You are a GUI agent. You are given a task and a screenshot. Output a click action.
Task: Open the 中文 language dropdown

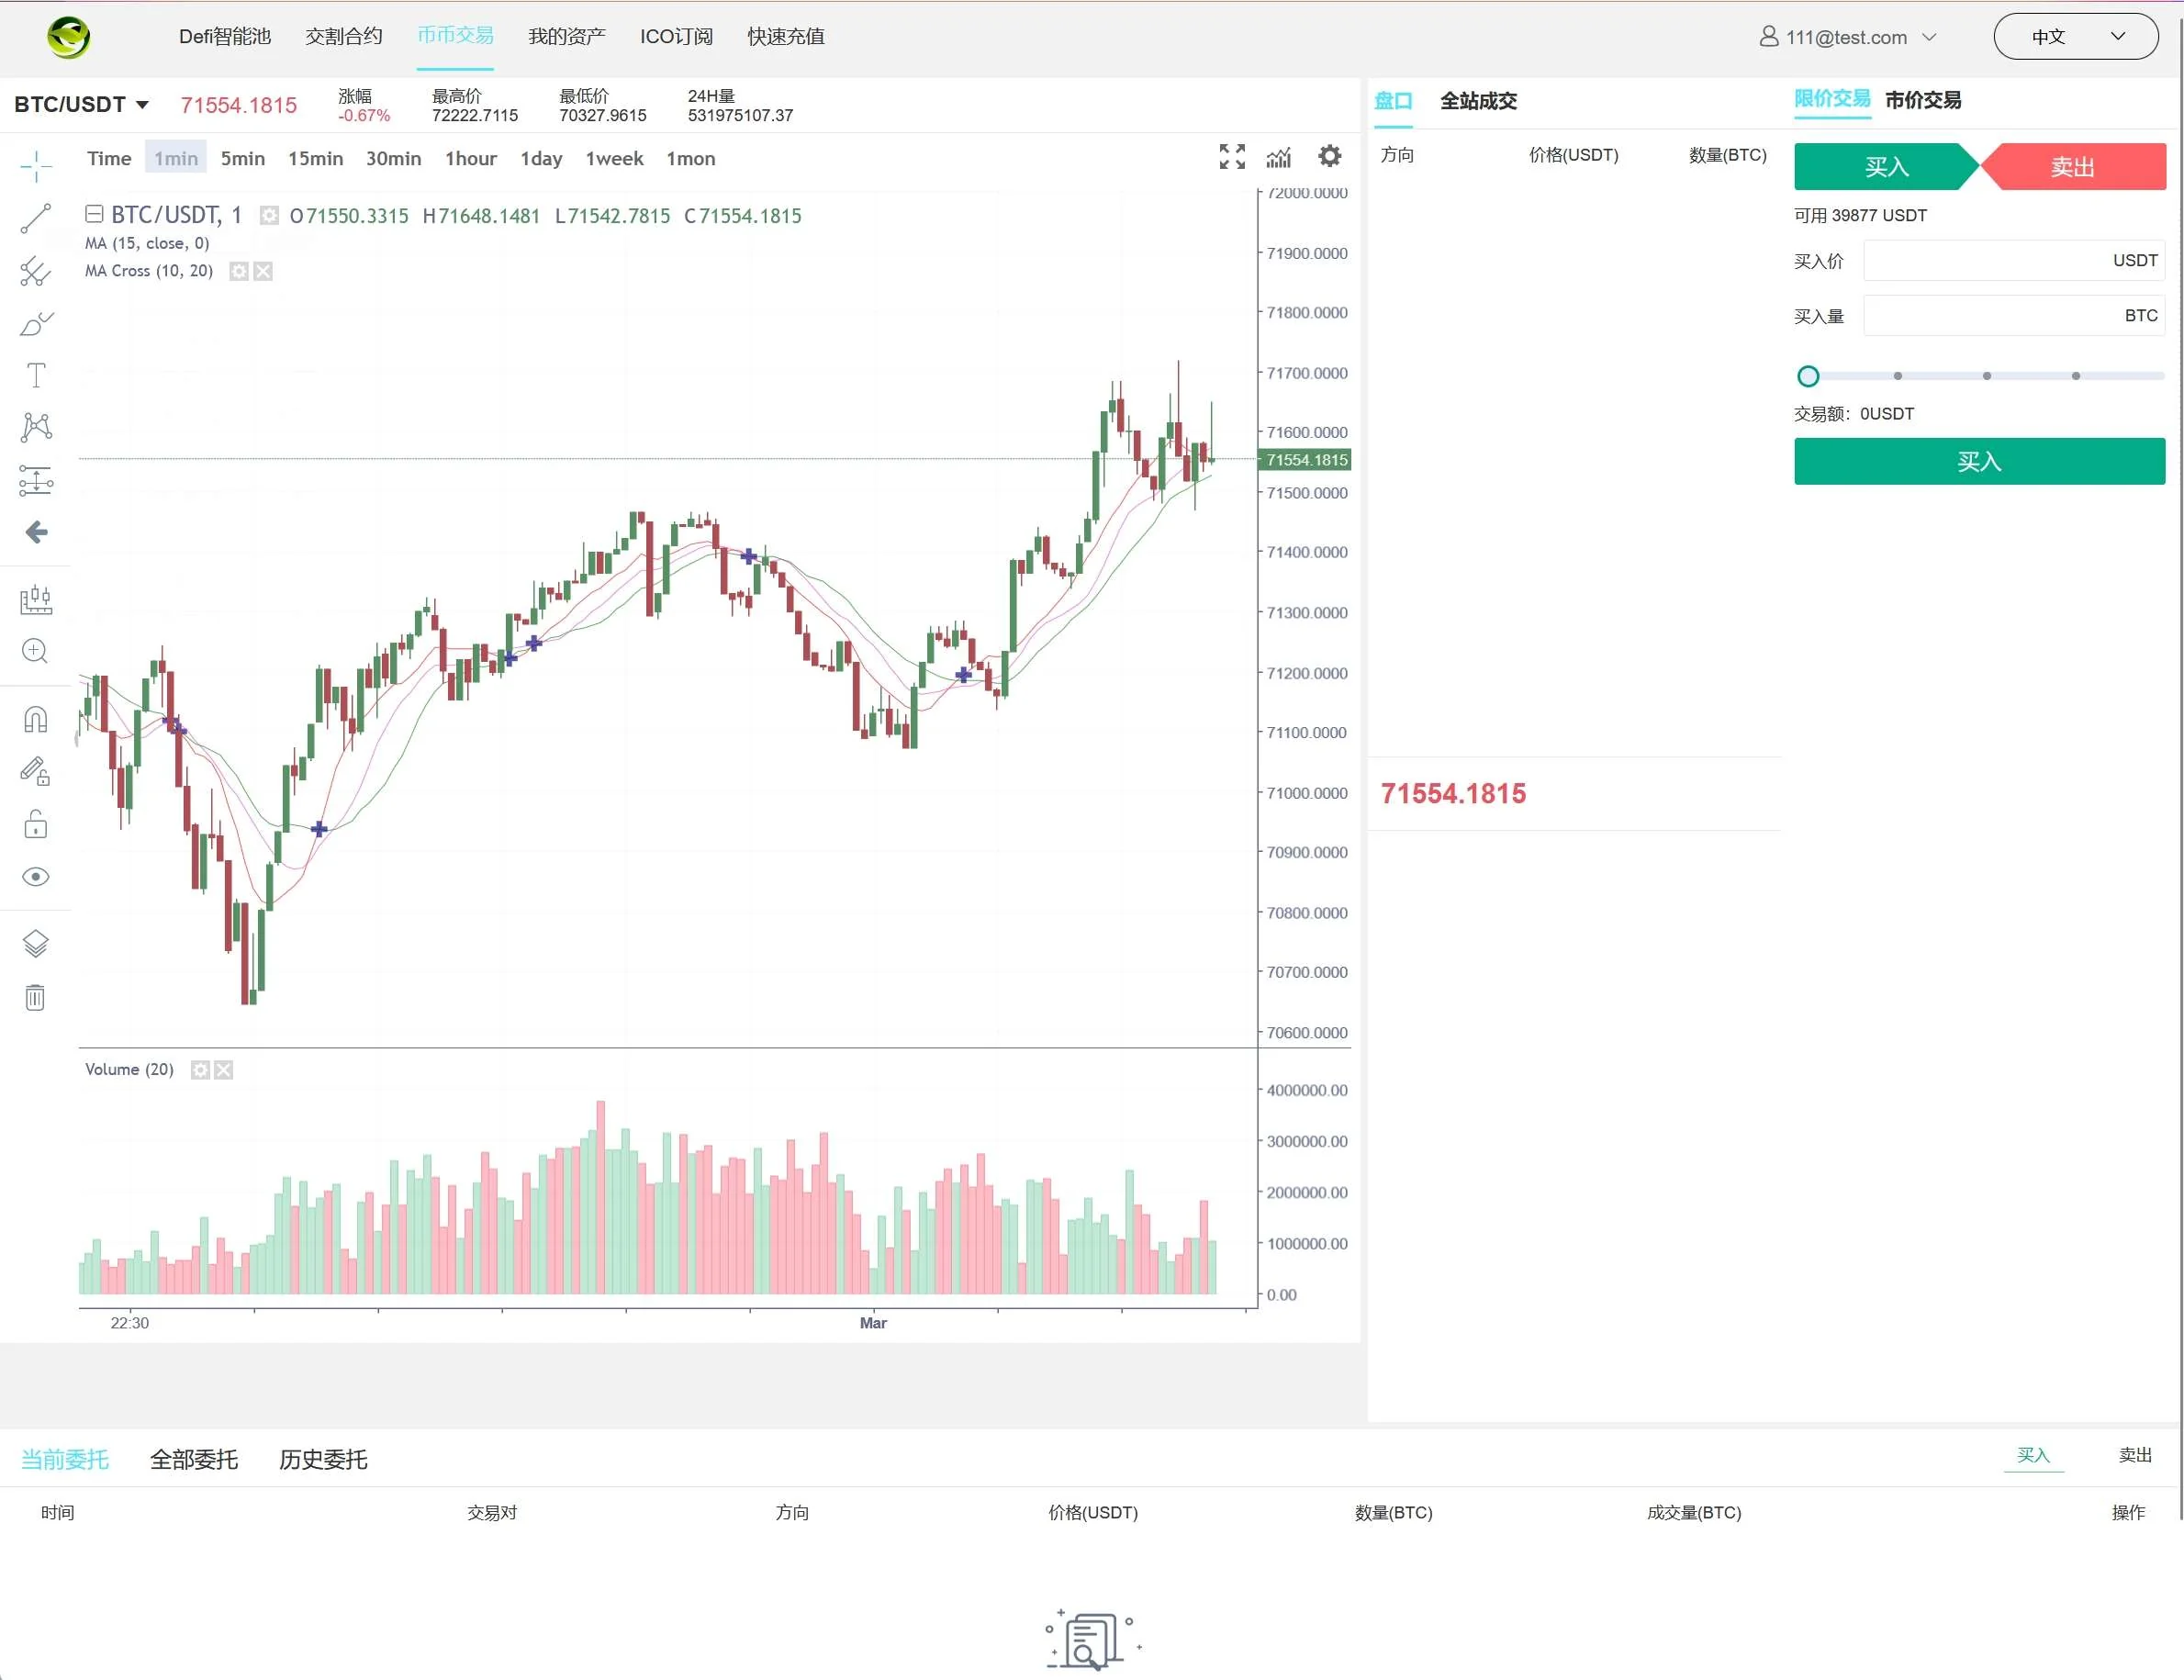click(x=2075, y=37)
